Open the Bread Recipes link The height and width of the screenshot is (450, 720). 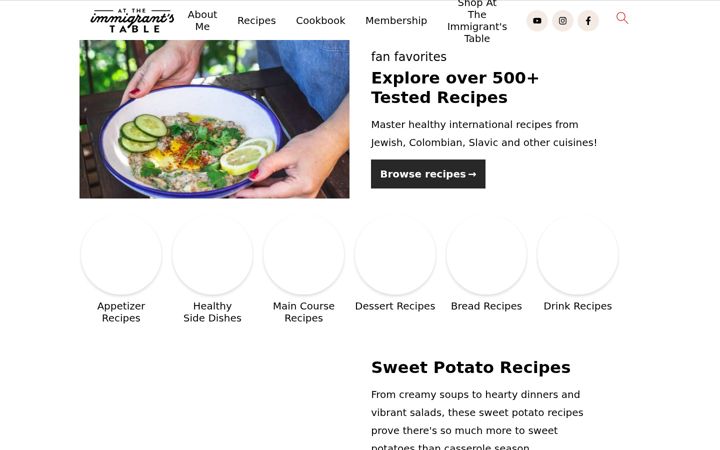(486, 306)
